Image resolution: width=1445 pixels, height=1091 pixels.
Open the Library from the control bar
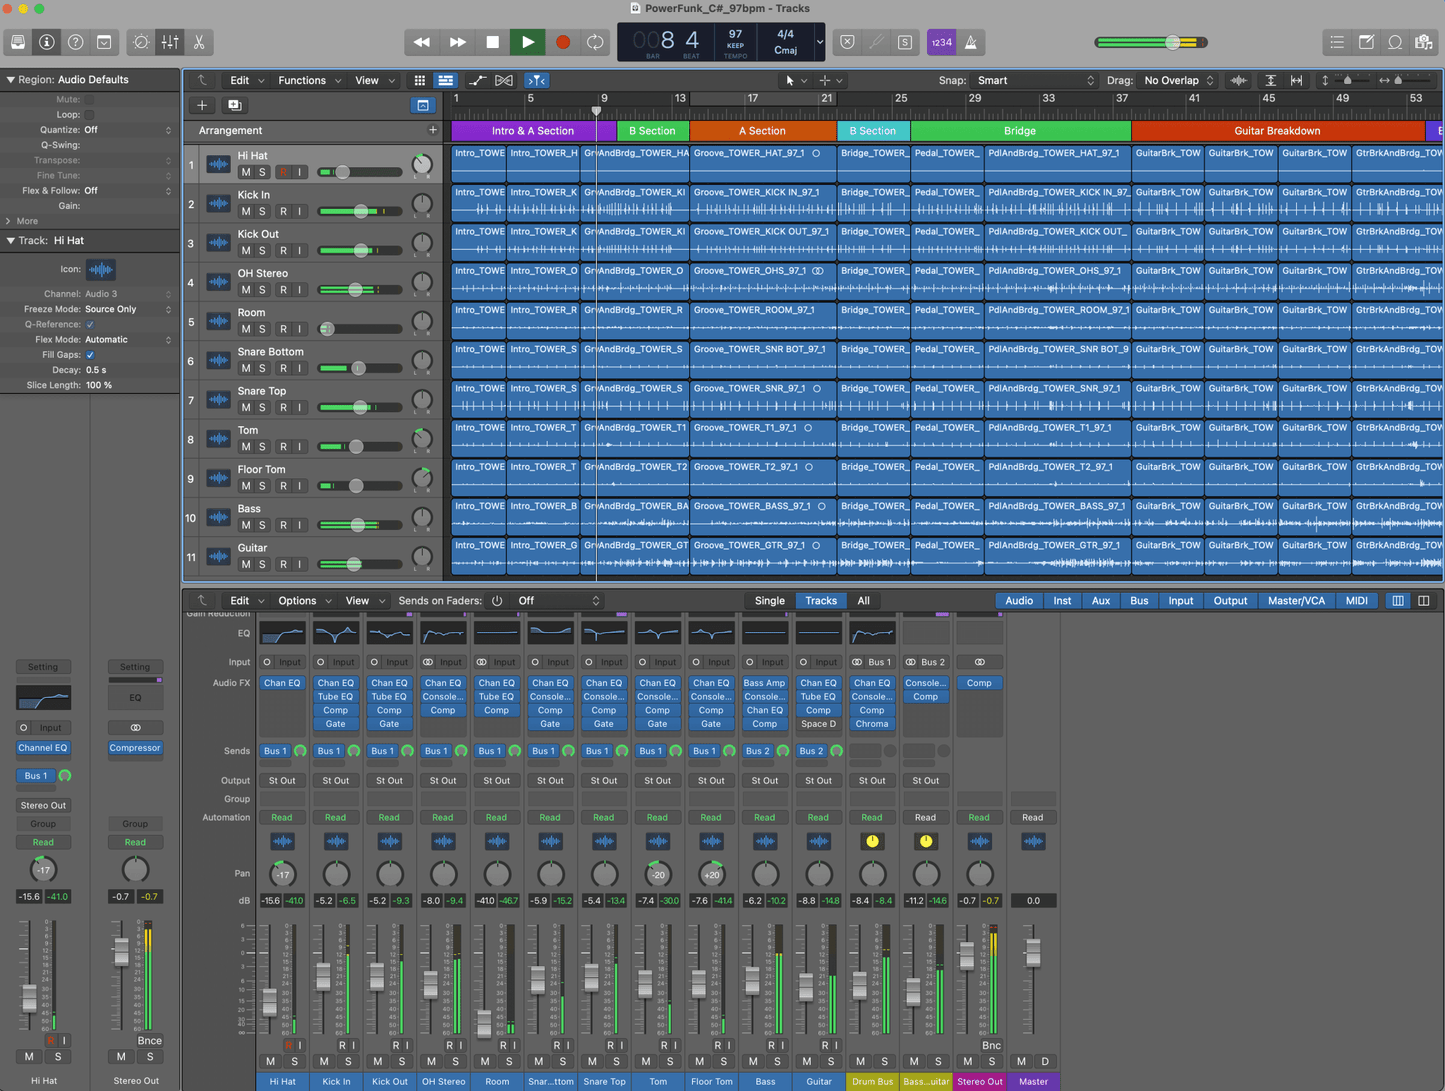pyautogui.click(x=18, y=42)
